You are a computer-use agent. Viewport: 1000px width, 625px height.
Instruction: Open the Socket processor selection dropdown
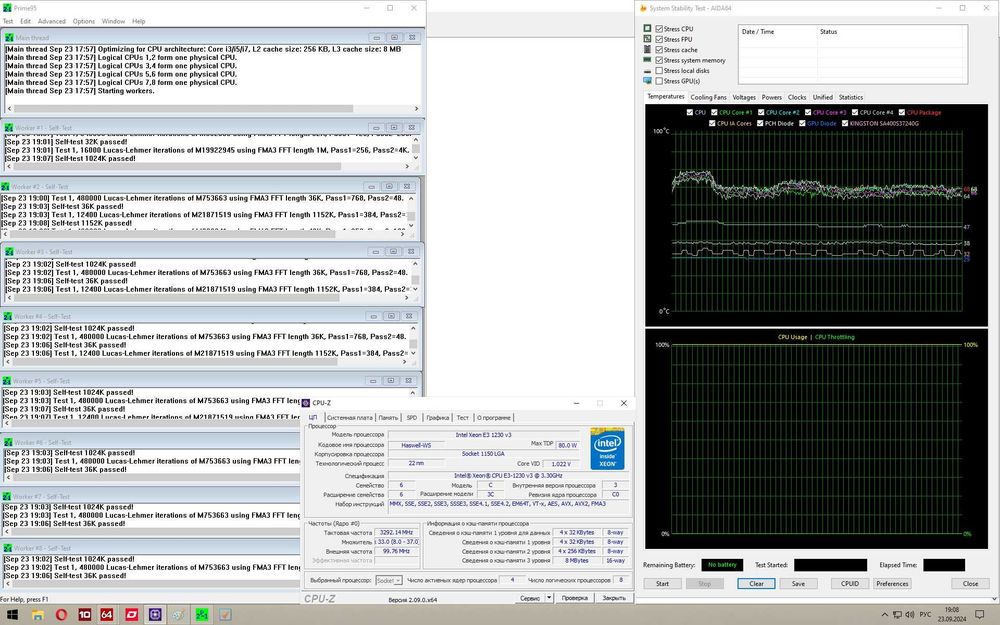pyautogui.click(x=388, y=580)
